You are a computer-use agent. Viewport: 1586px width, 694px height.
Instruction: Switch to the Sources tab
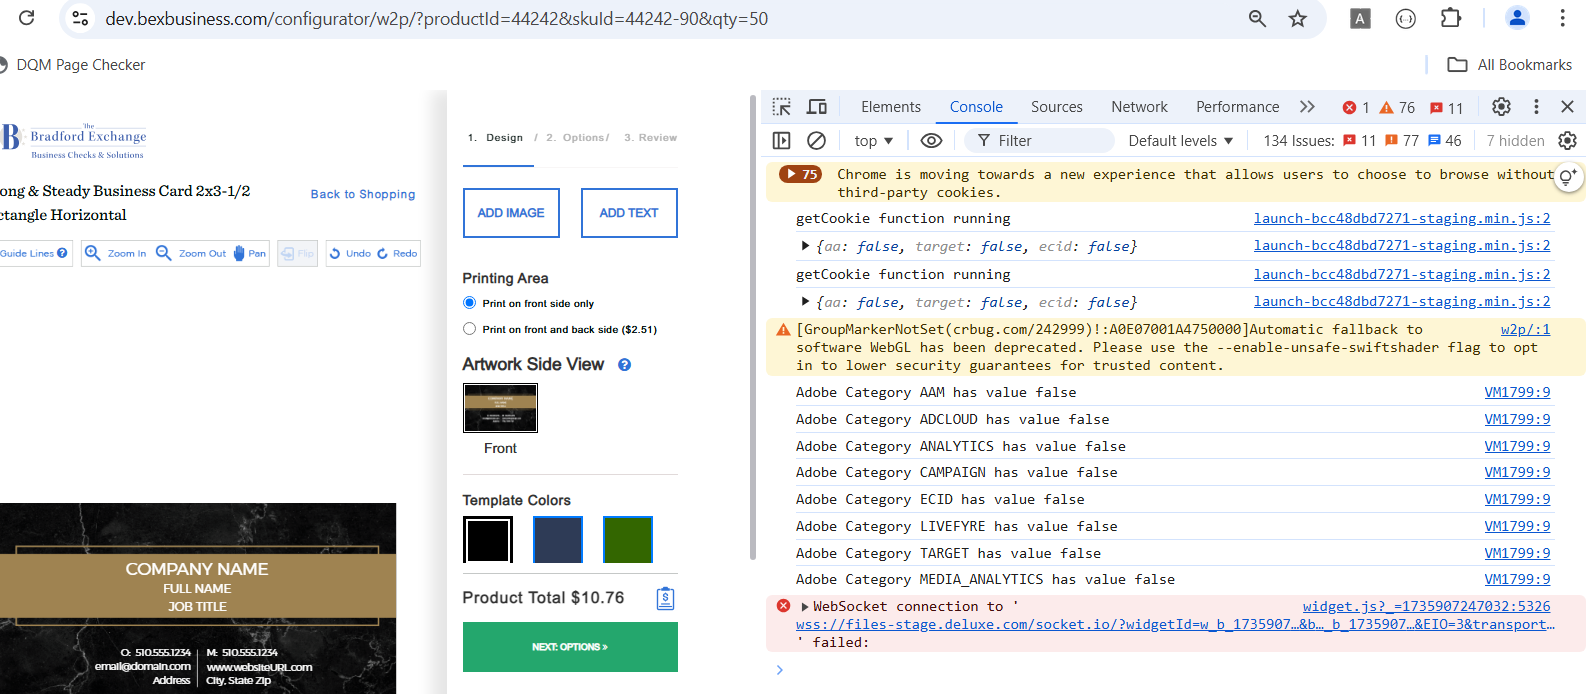click(x=1056, y=107)
